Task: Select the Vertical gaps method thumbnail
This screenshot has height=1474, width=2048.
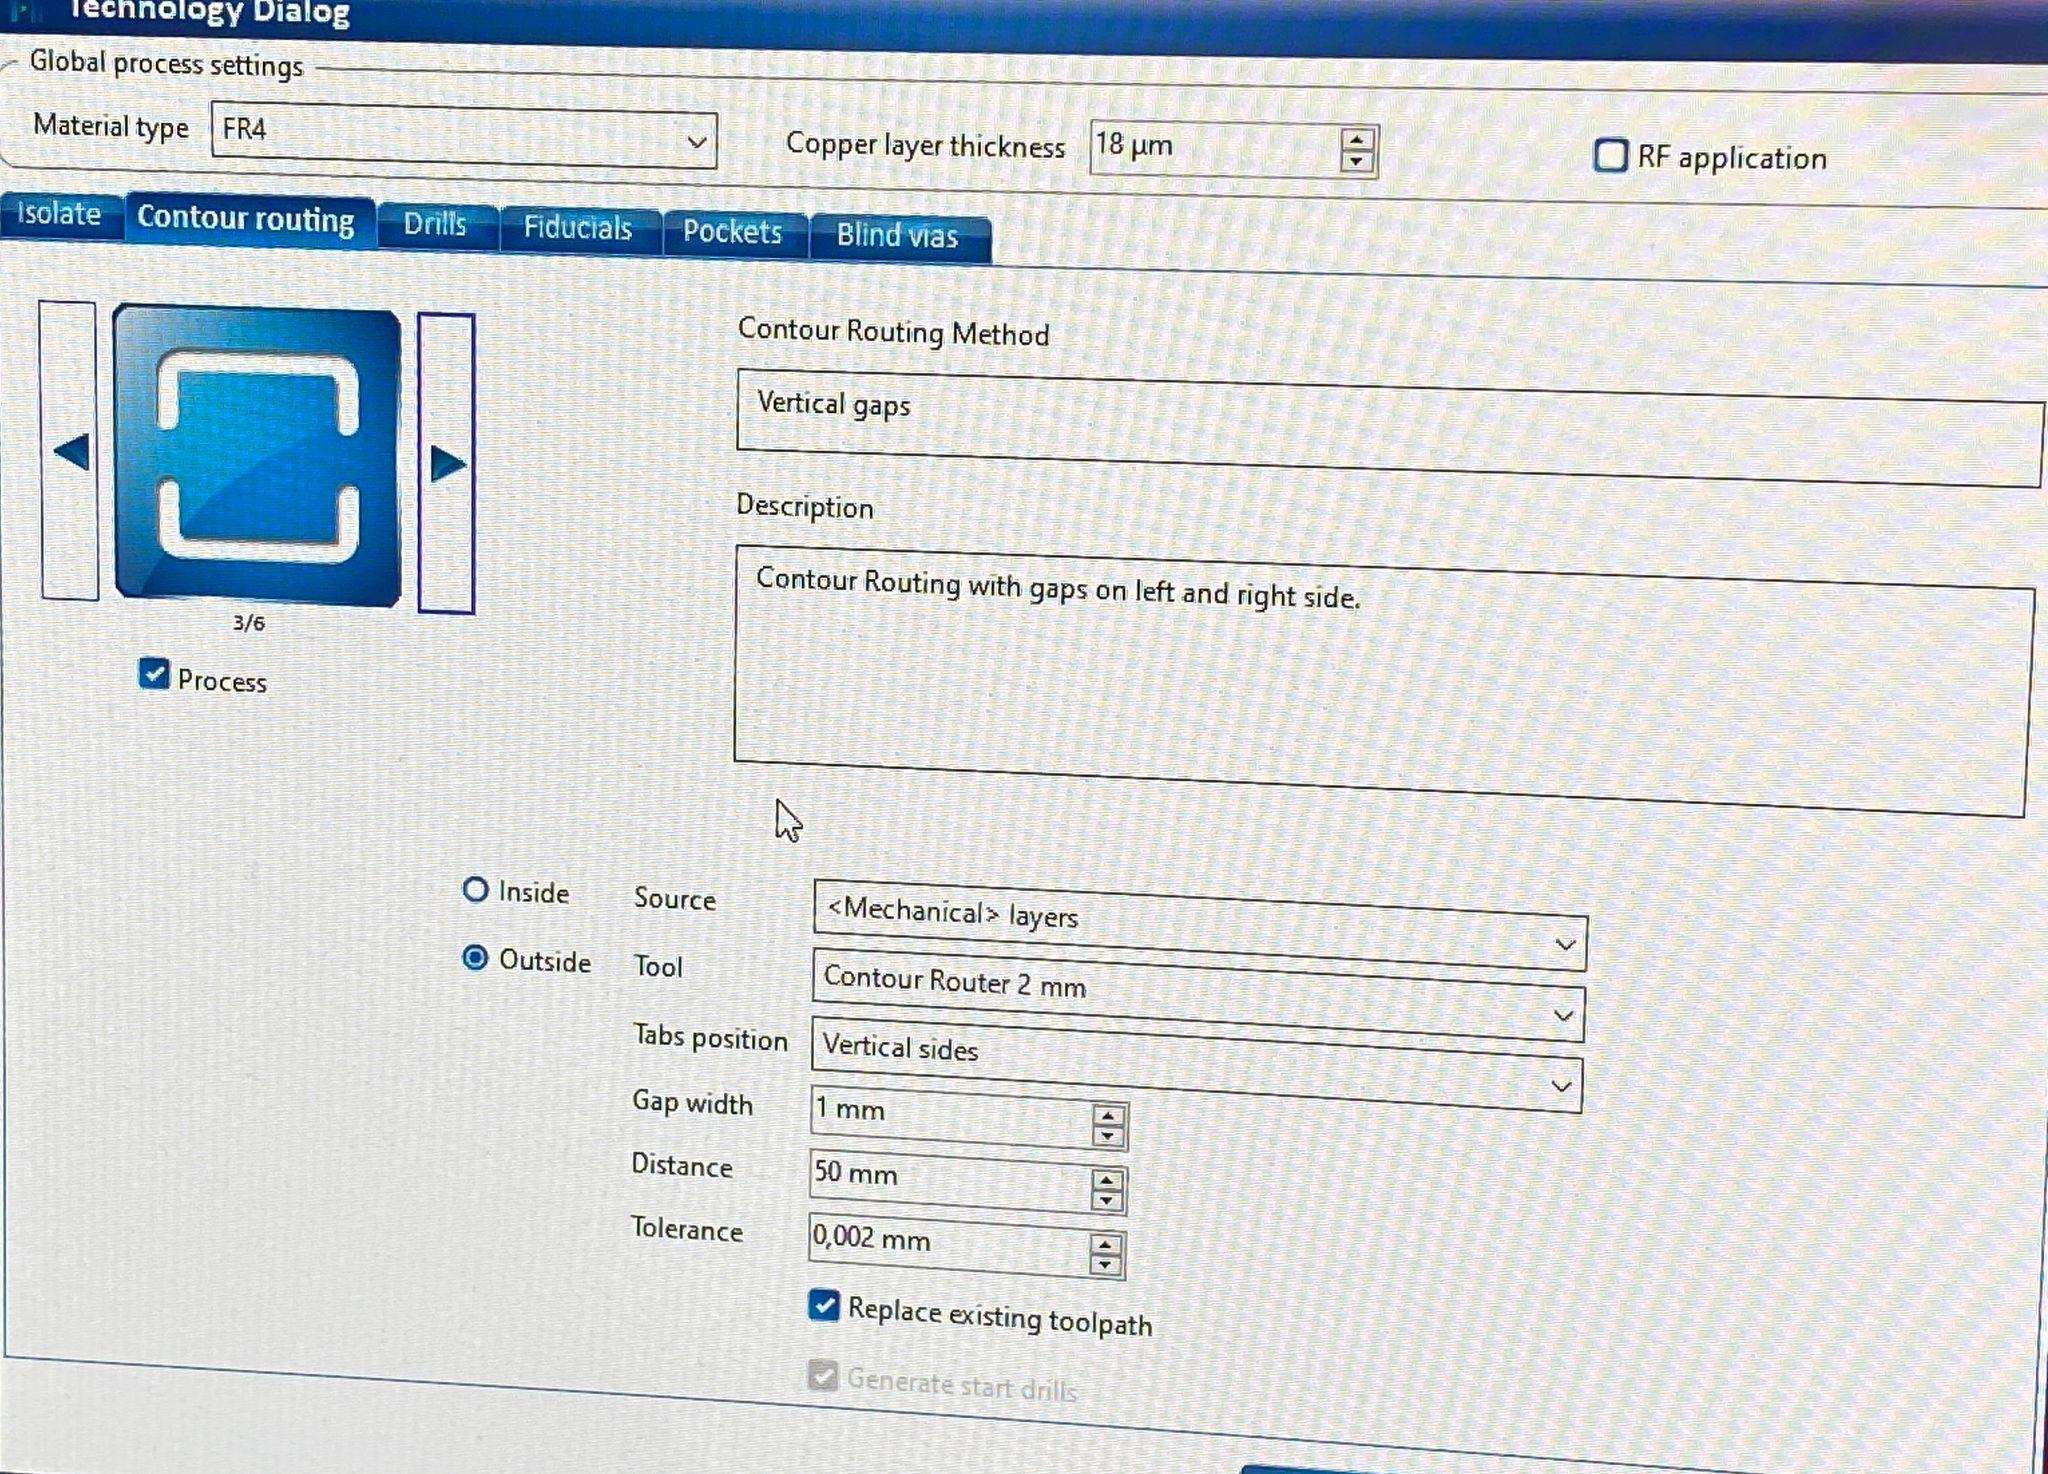Action: coord(258,456)
